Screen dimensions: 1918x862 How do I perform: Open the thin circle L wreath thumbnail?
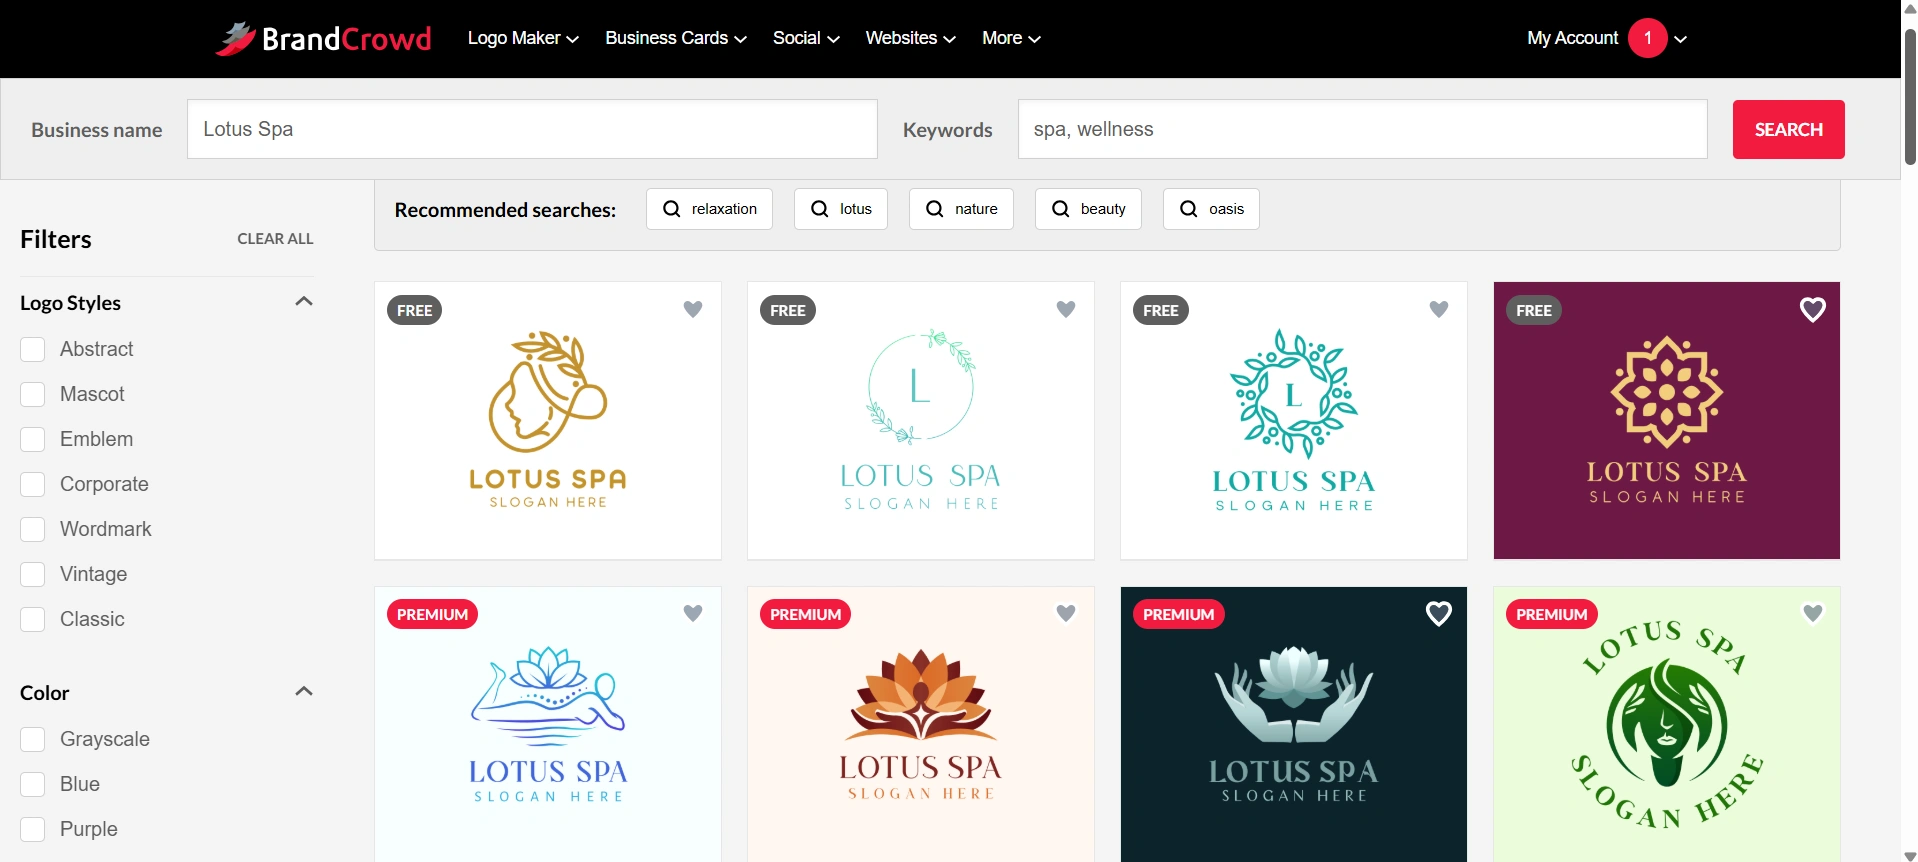point(921,421)
